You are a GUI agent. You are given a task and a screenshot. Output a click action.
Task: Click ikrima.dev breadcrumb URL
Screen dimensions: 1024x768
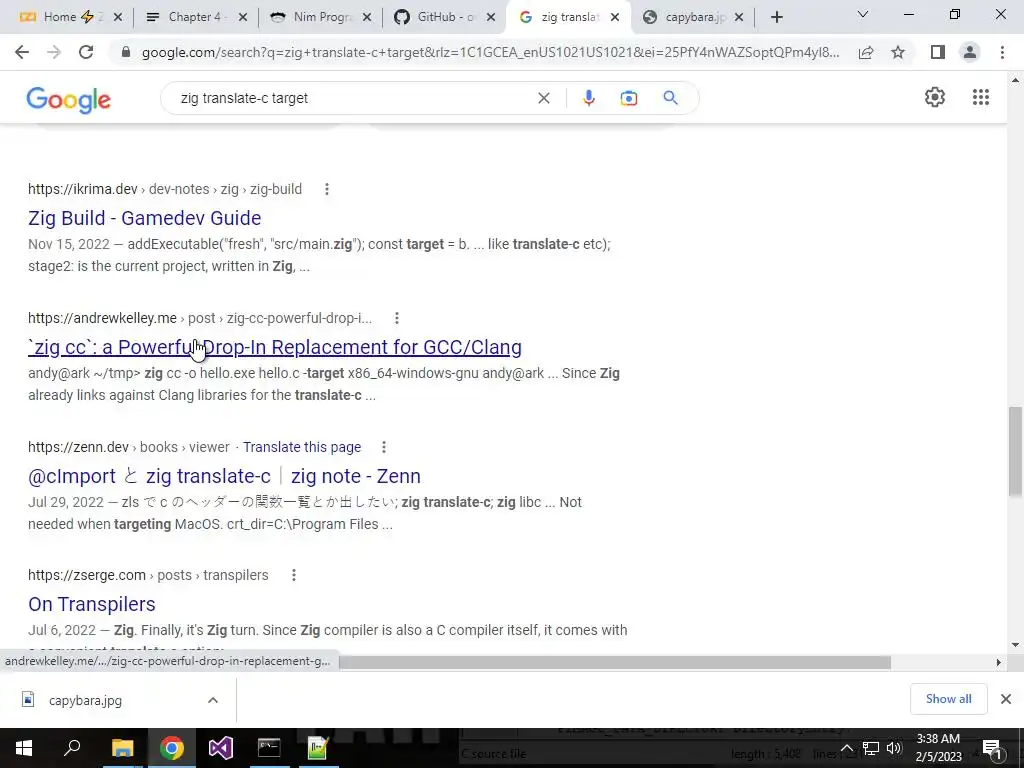pos(165,189)
